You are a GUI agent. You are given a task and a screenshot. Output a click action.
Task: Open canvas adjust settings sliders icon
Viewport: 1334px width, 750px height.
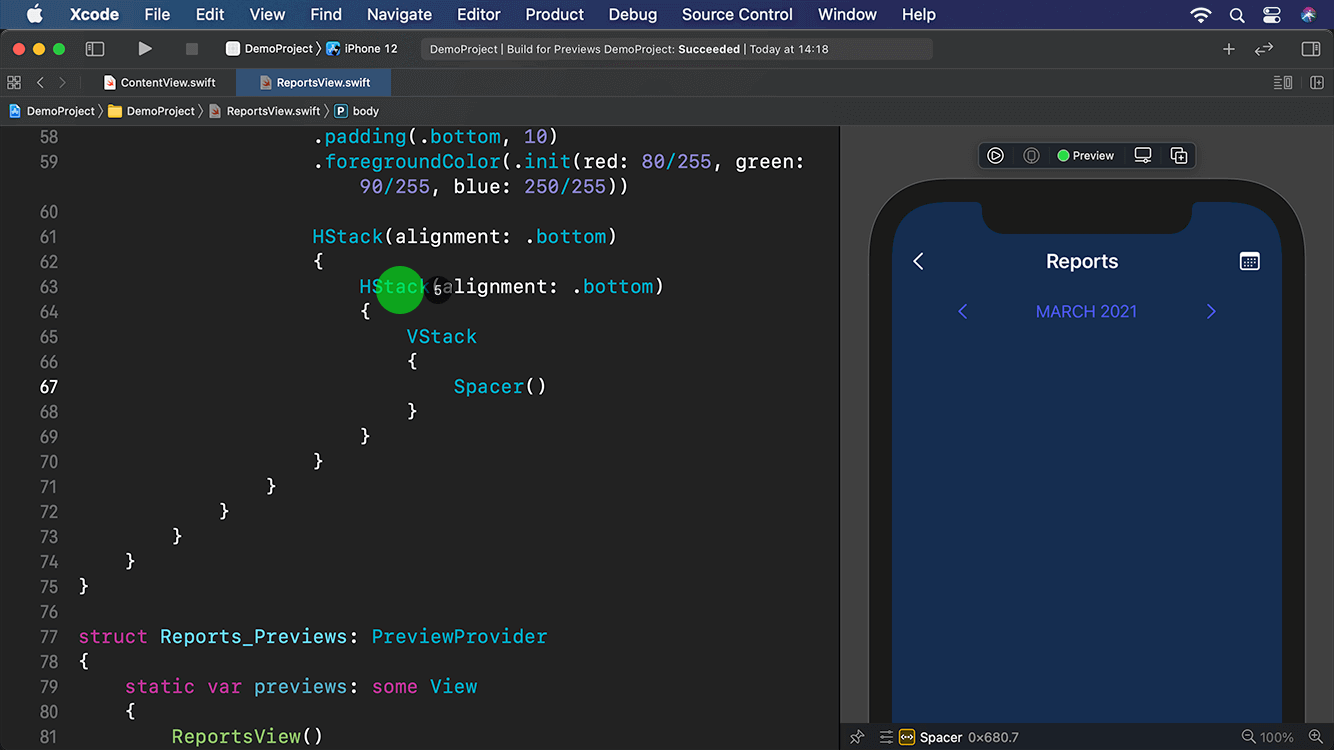[886, 737]
